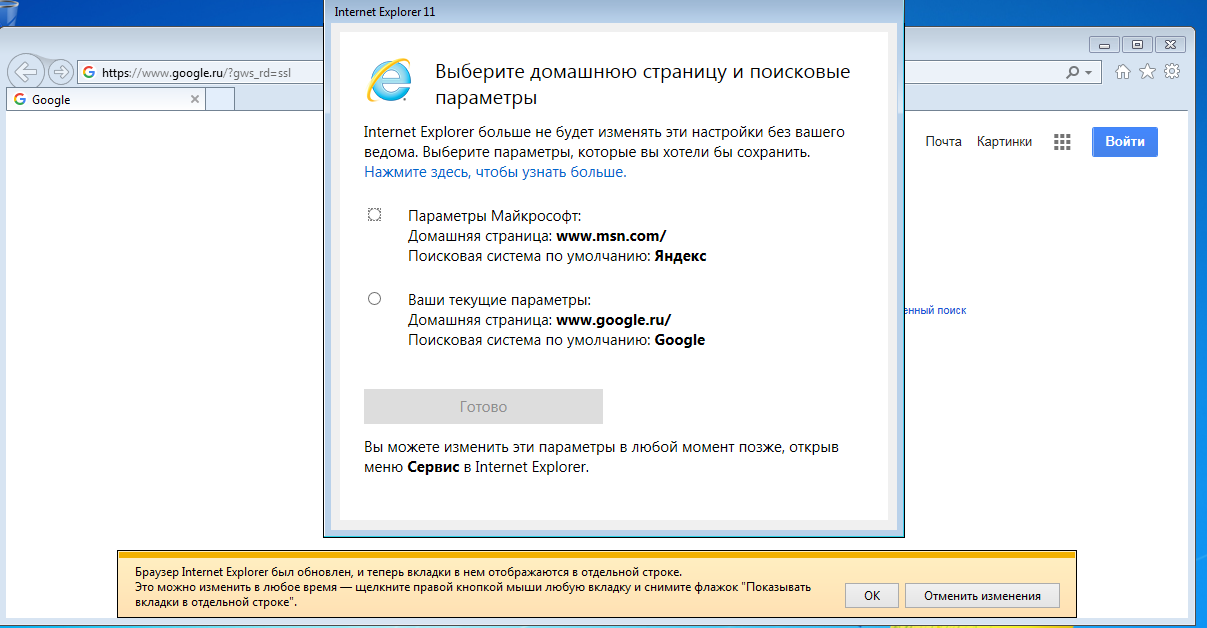1207x628 pixels.
Task: Select your current settings radio option
Action: click(x=375, y=298)
